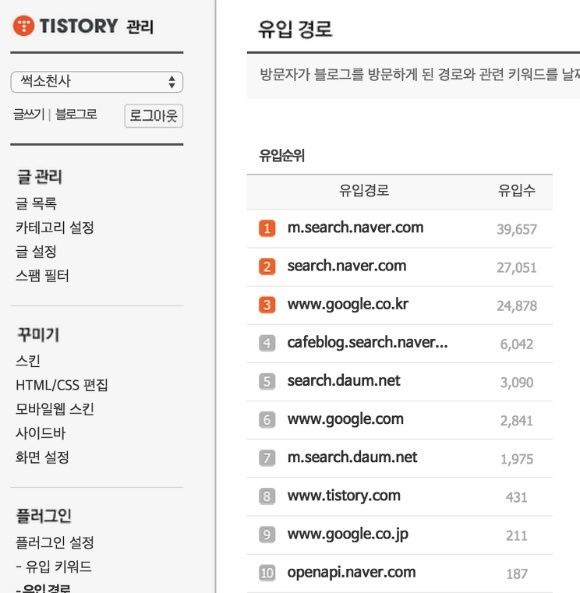The height and width of the screenshot is (593, 580).
Task: Select www.google.co.jp referrer entry
Action: coord(348,534)
